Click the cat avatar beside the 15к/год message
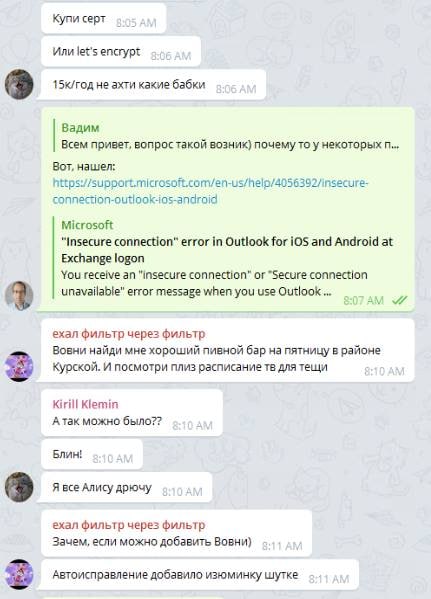This screenshot has height=599, width=431. coord(19,84)
